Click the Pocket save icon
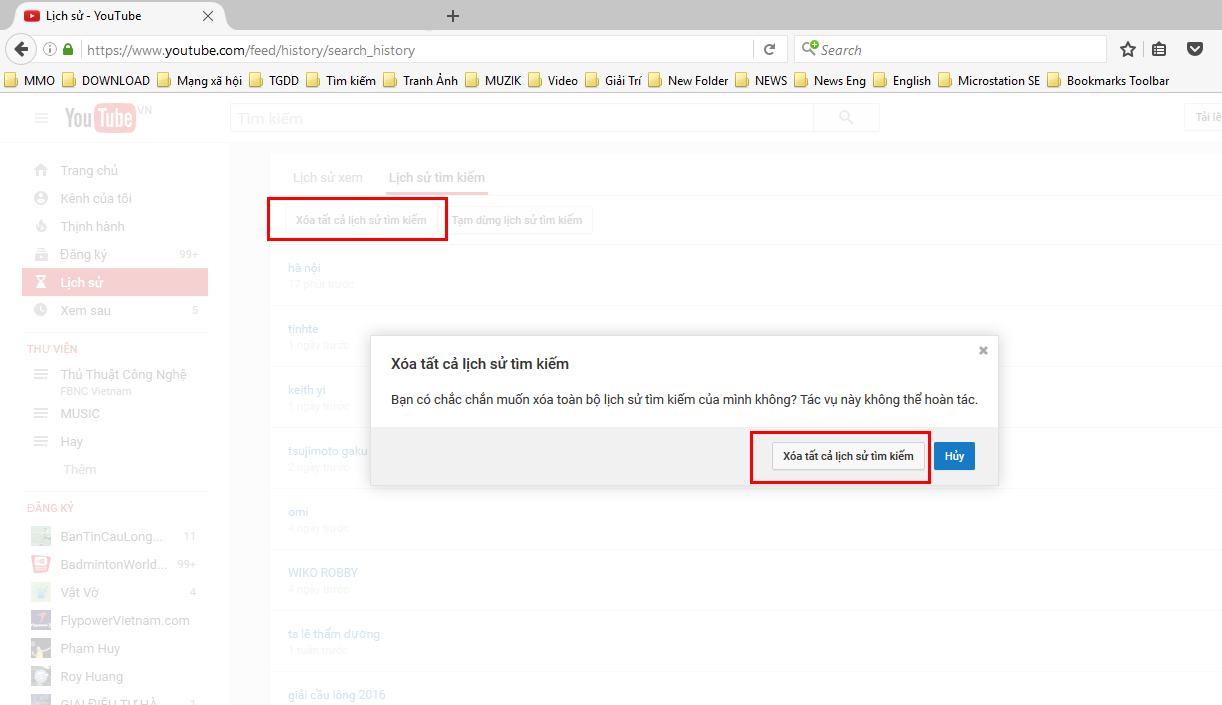Screen dimensions: 1222x705 (1195, 49)
